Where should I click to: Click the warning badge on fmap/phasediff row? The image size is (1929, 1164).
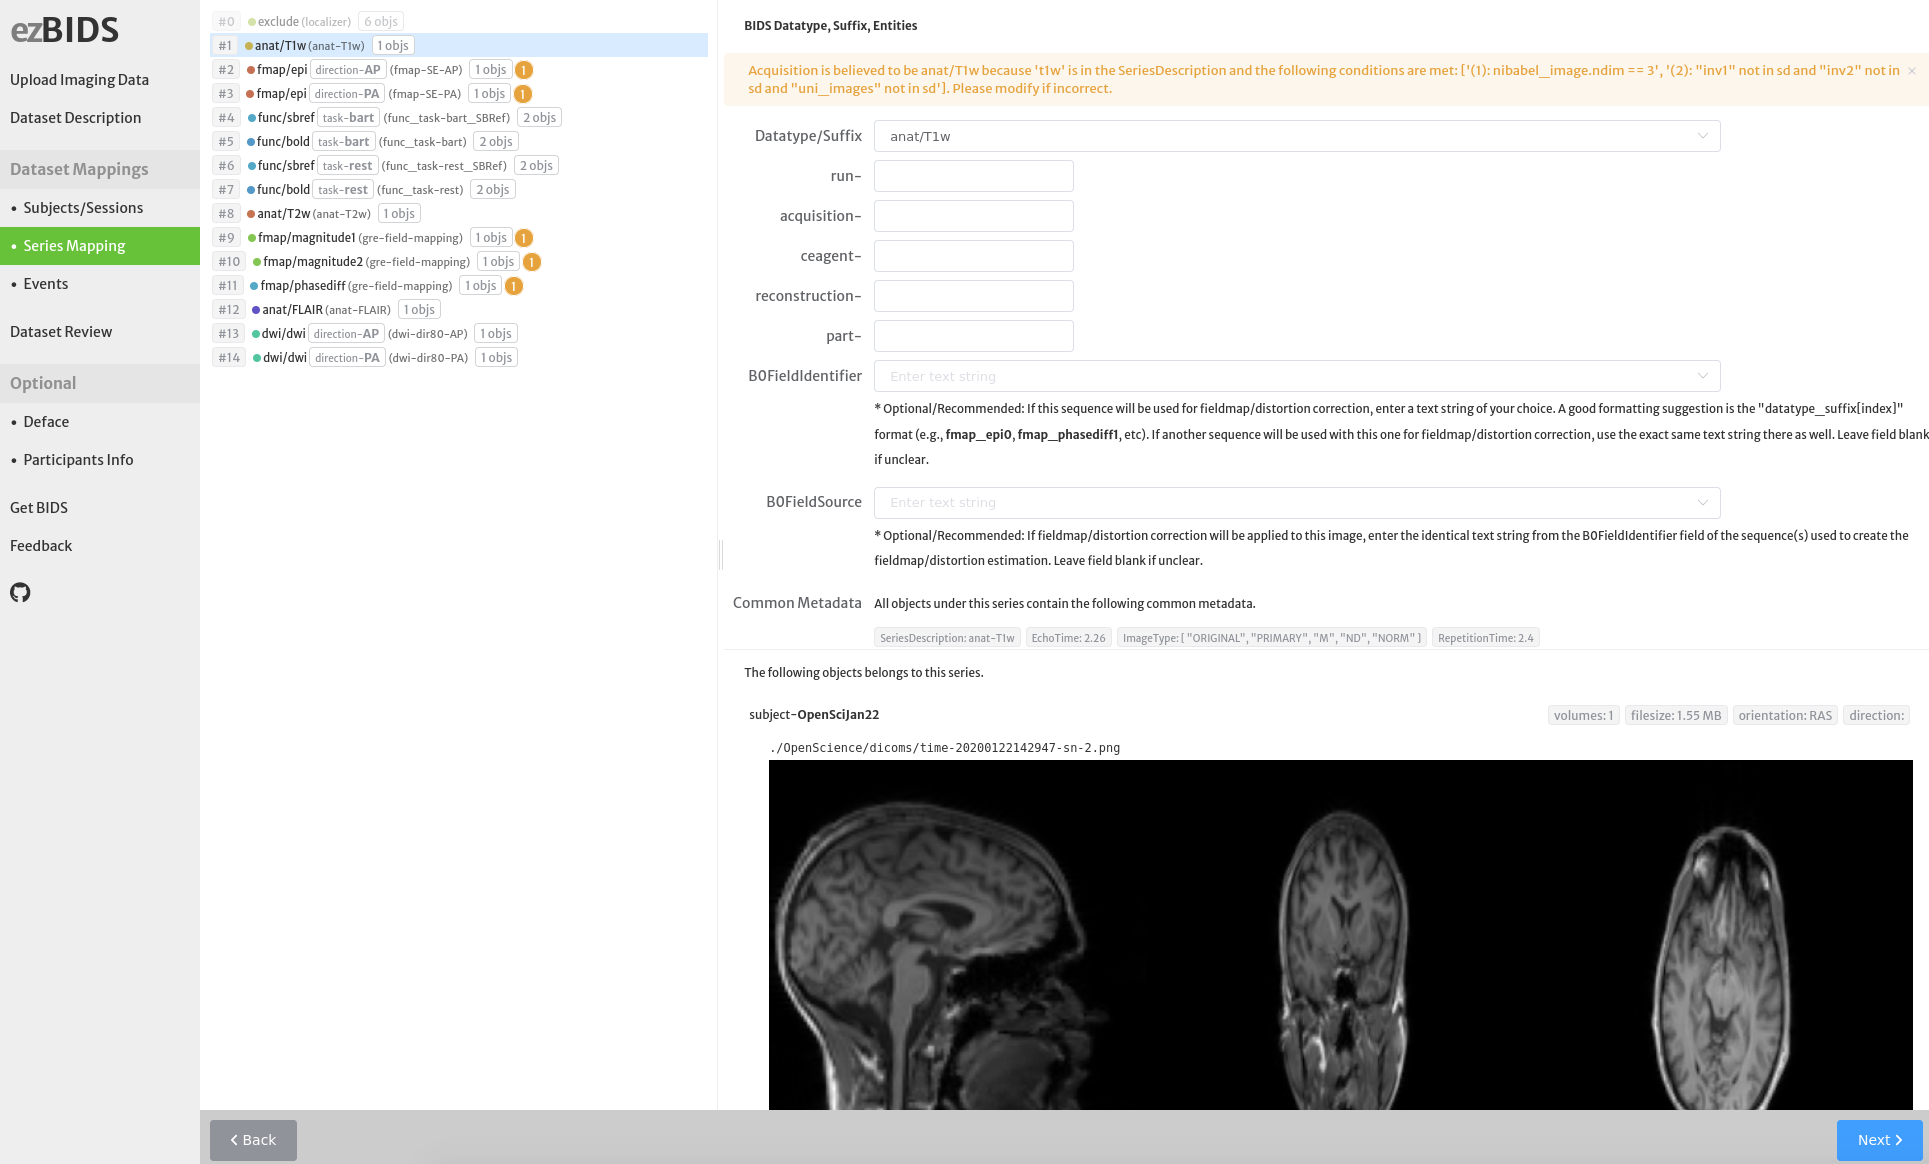514,286
